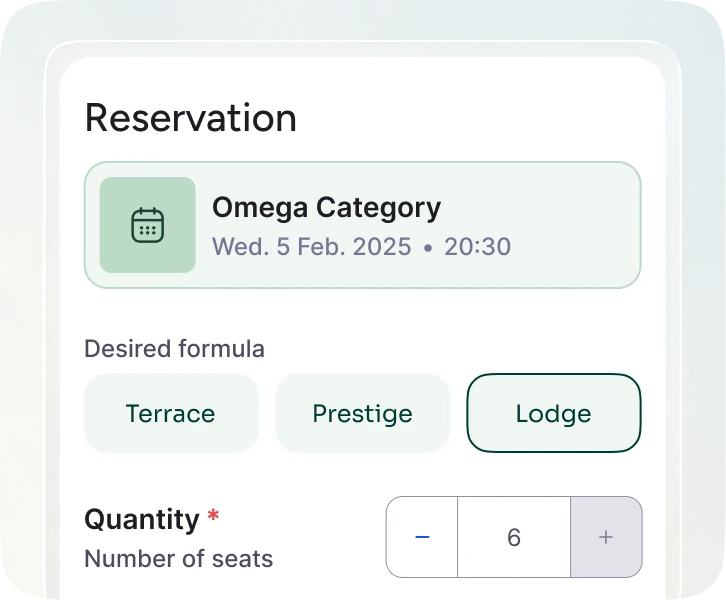Click the Reservation heading
726x600 pixels.
(x=190, y=118)
